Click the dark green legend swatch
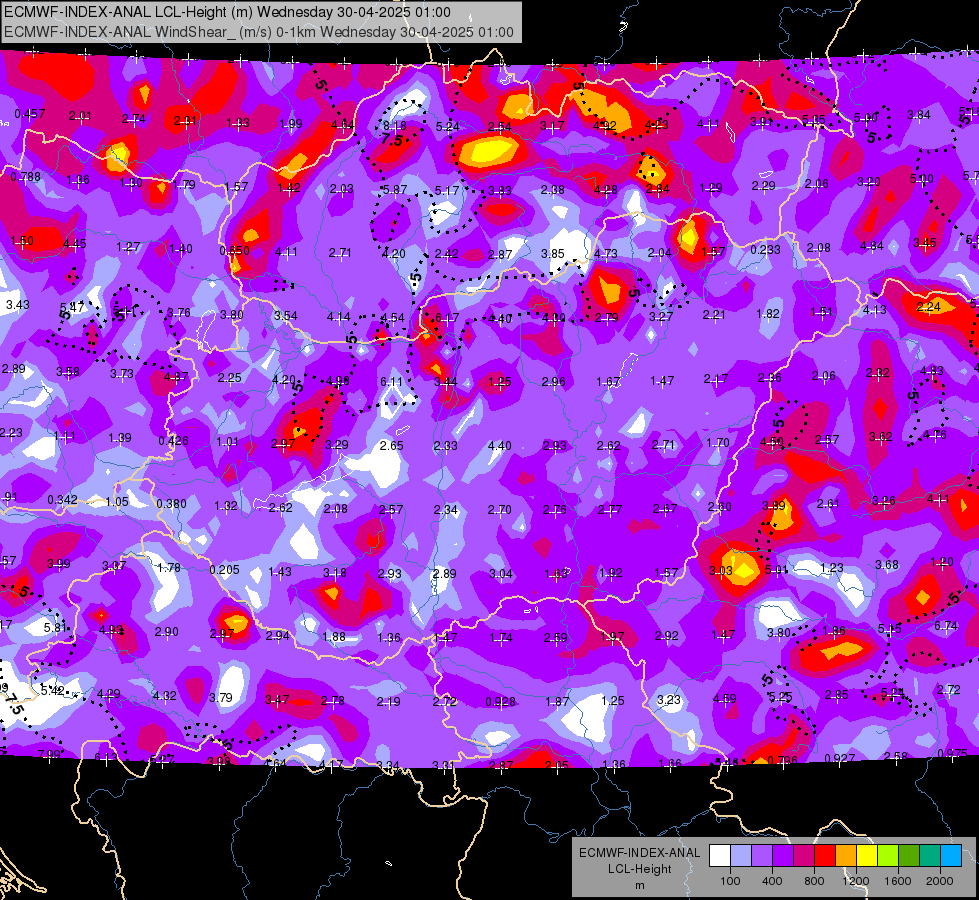The width and height of the screenshot is (979, 900). pyautogui.click(x=908, y=856)
